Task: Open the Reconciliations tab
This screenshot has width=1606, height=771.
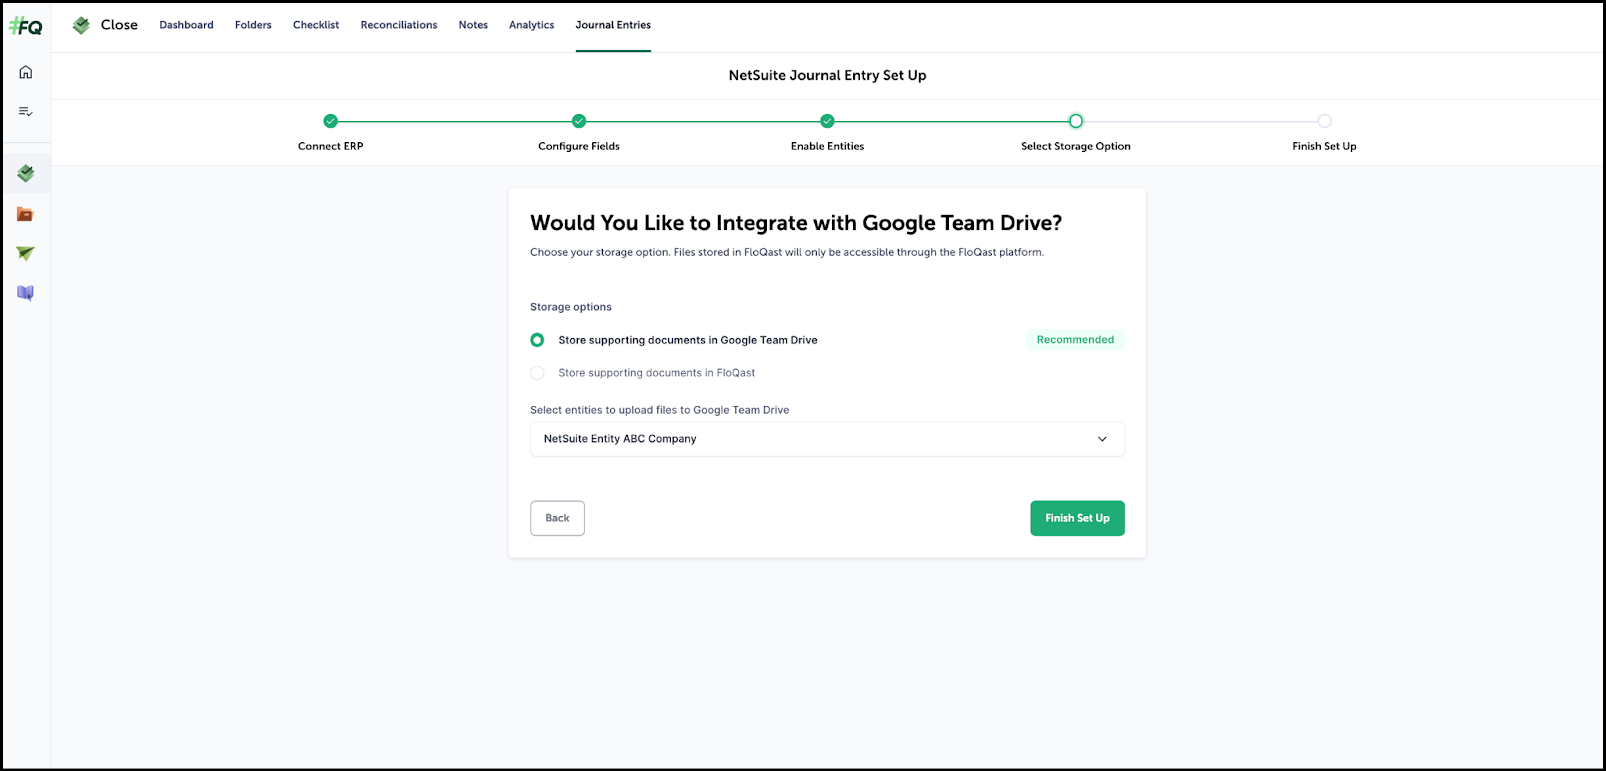Action: (x=398, y=25)
